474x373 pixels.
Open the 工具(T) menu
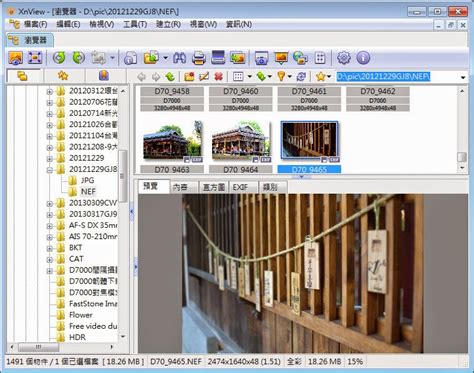click(x=135, y=24)
